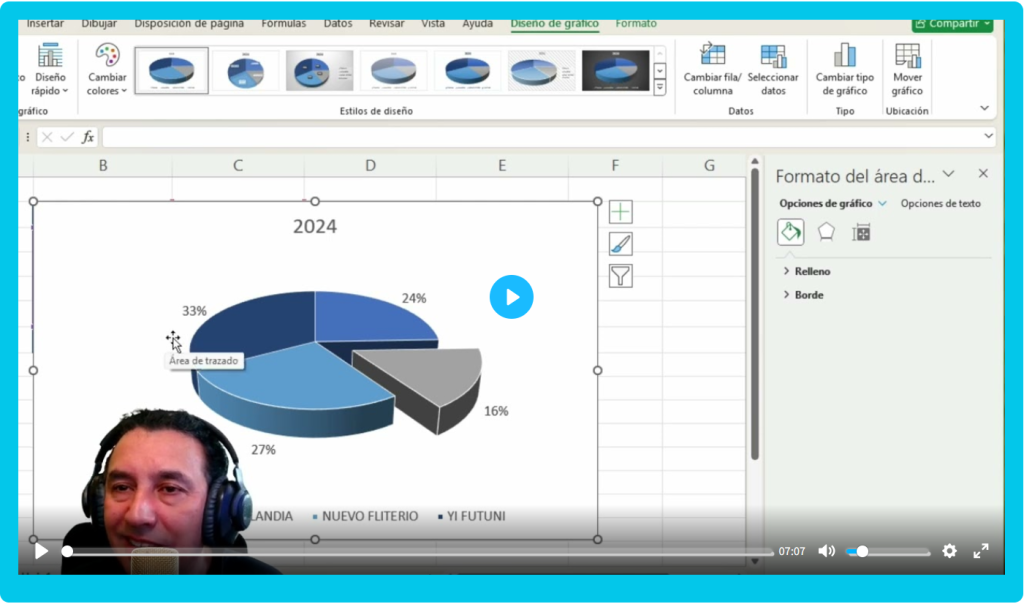Click Cambiar tipo de gráfico icon
Screen dimensions: 1024x604
844,55
